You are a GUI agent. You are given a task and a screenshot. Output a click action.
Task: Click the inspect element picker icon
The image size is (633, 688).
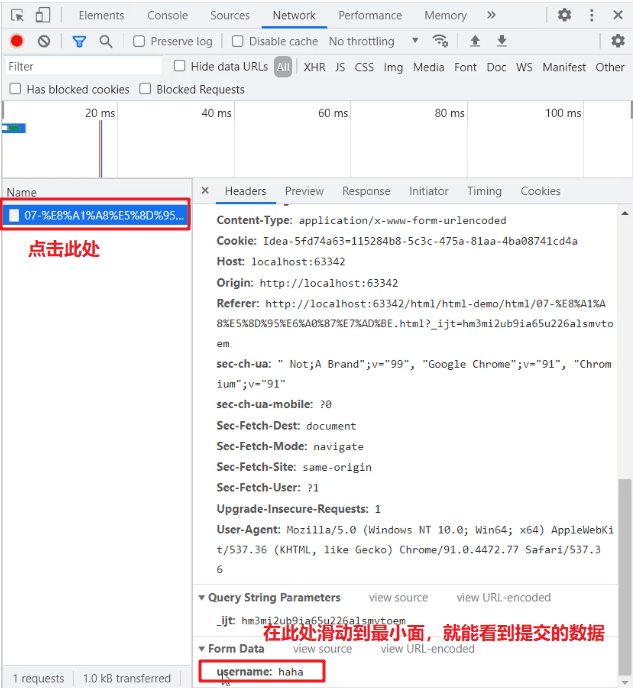pyautogui.click(x=17, y=15)
